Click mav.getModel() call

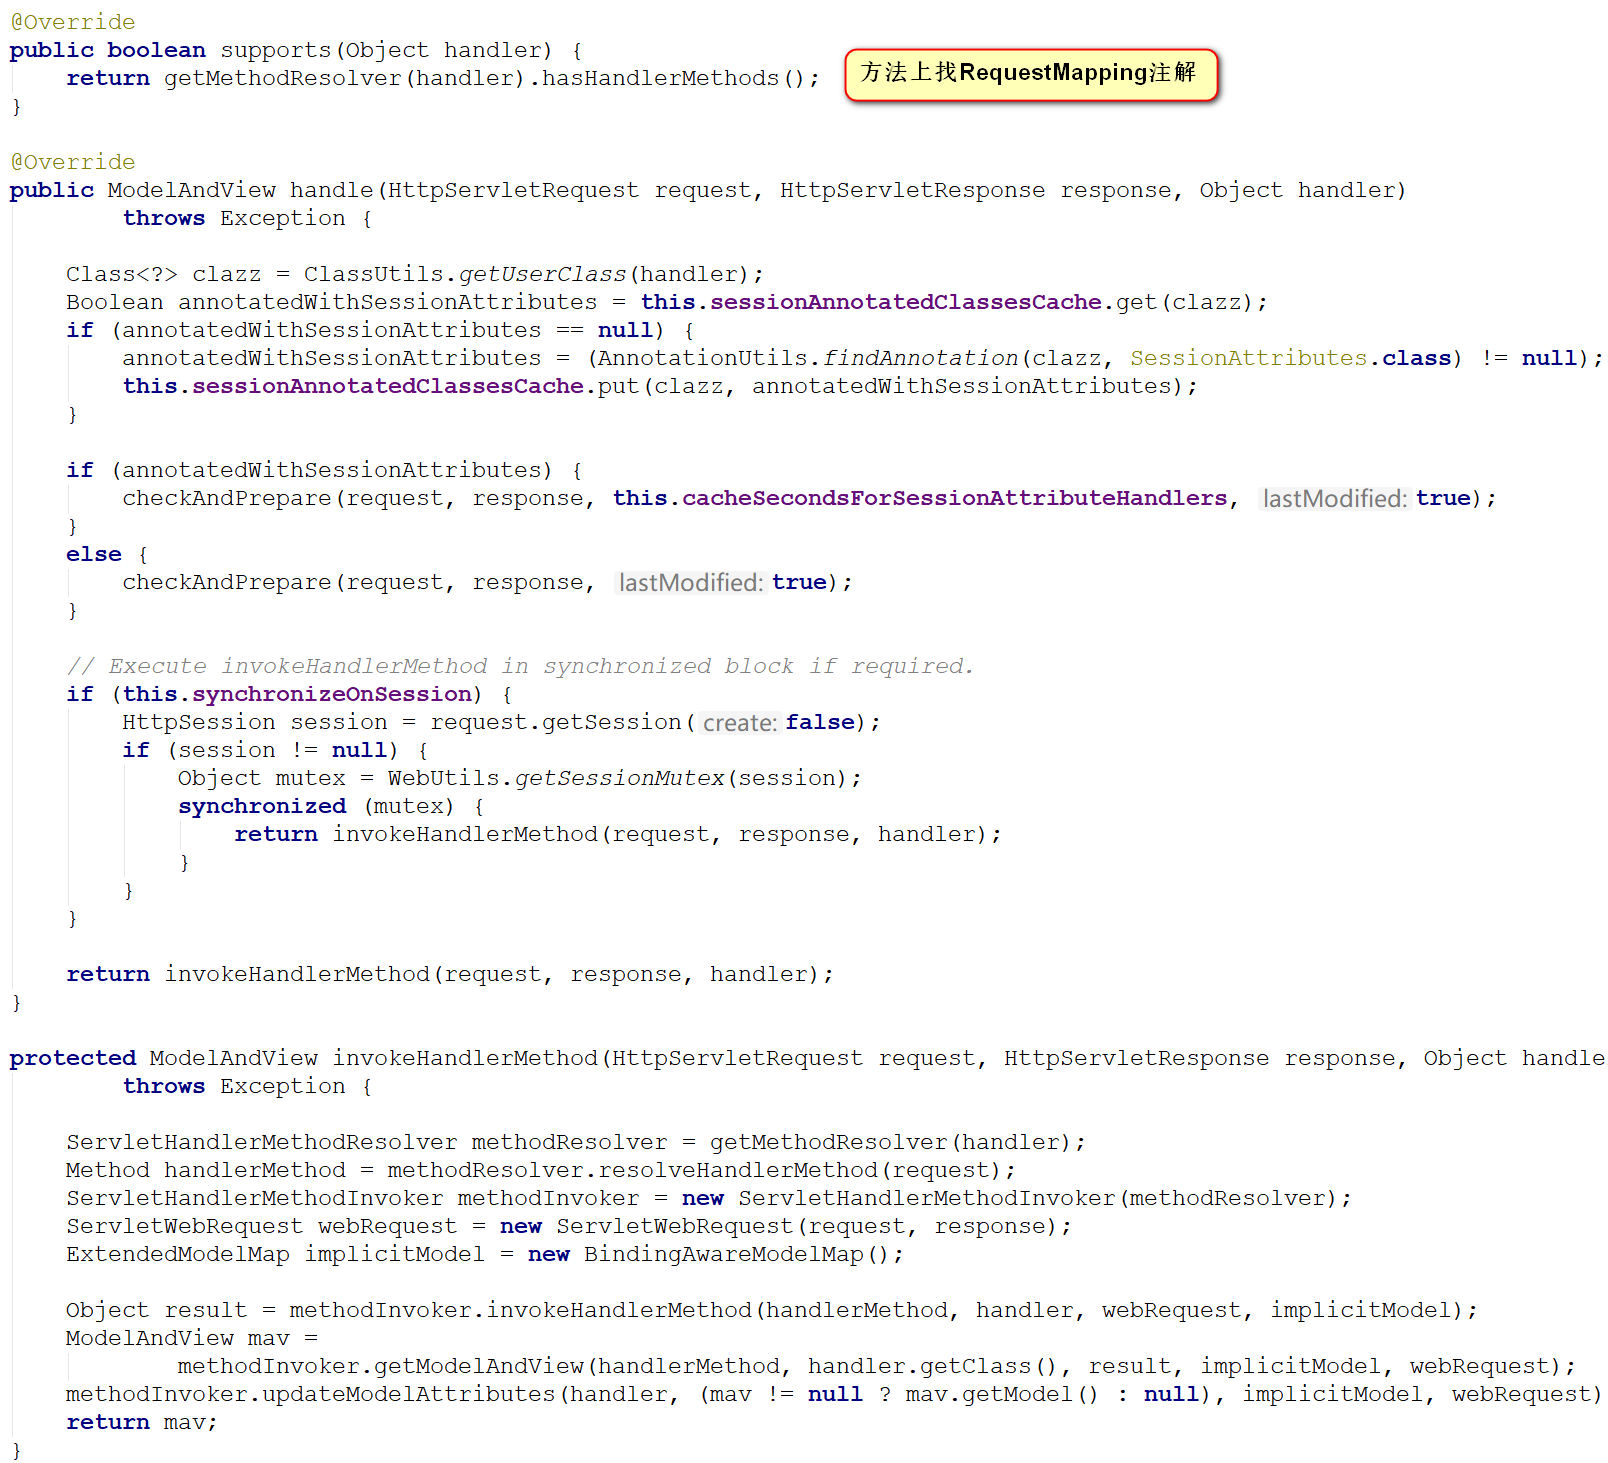pos(1001,1394)
